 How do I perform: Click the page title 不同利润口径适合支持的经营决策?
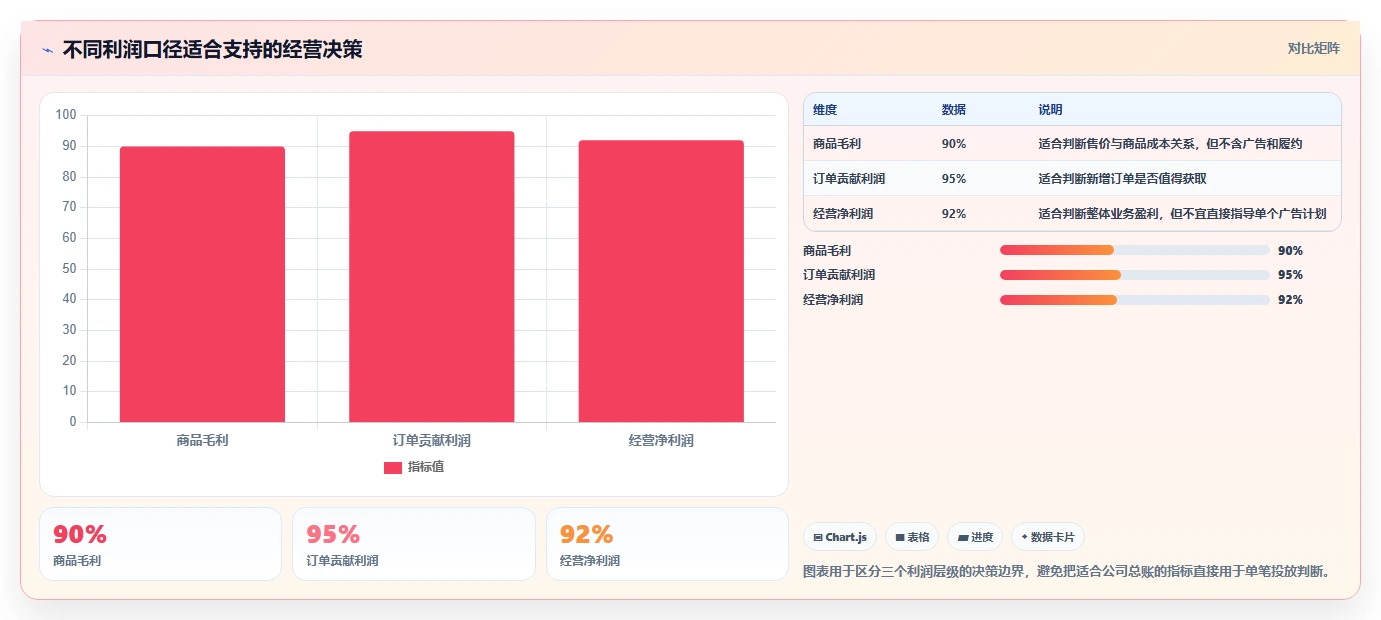[212, 49]
